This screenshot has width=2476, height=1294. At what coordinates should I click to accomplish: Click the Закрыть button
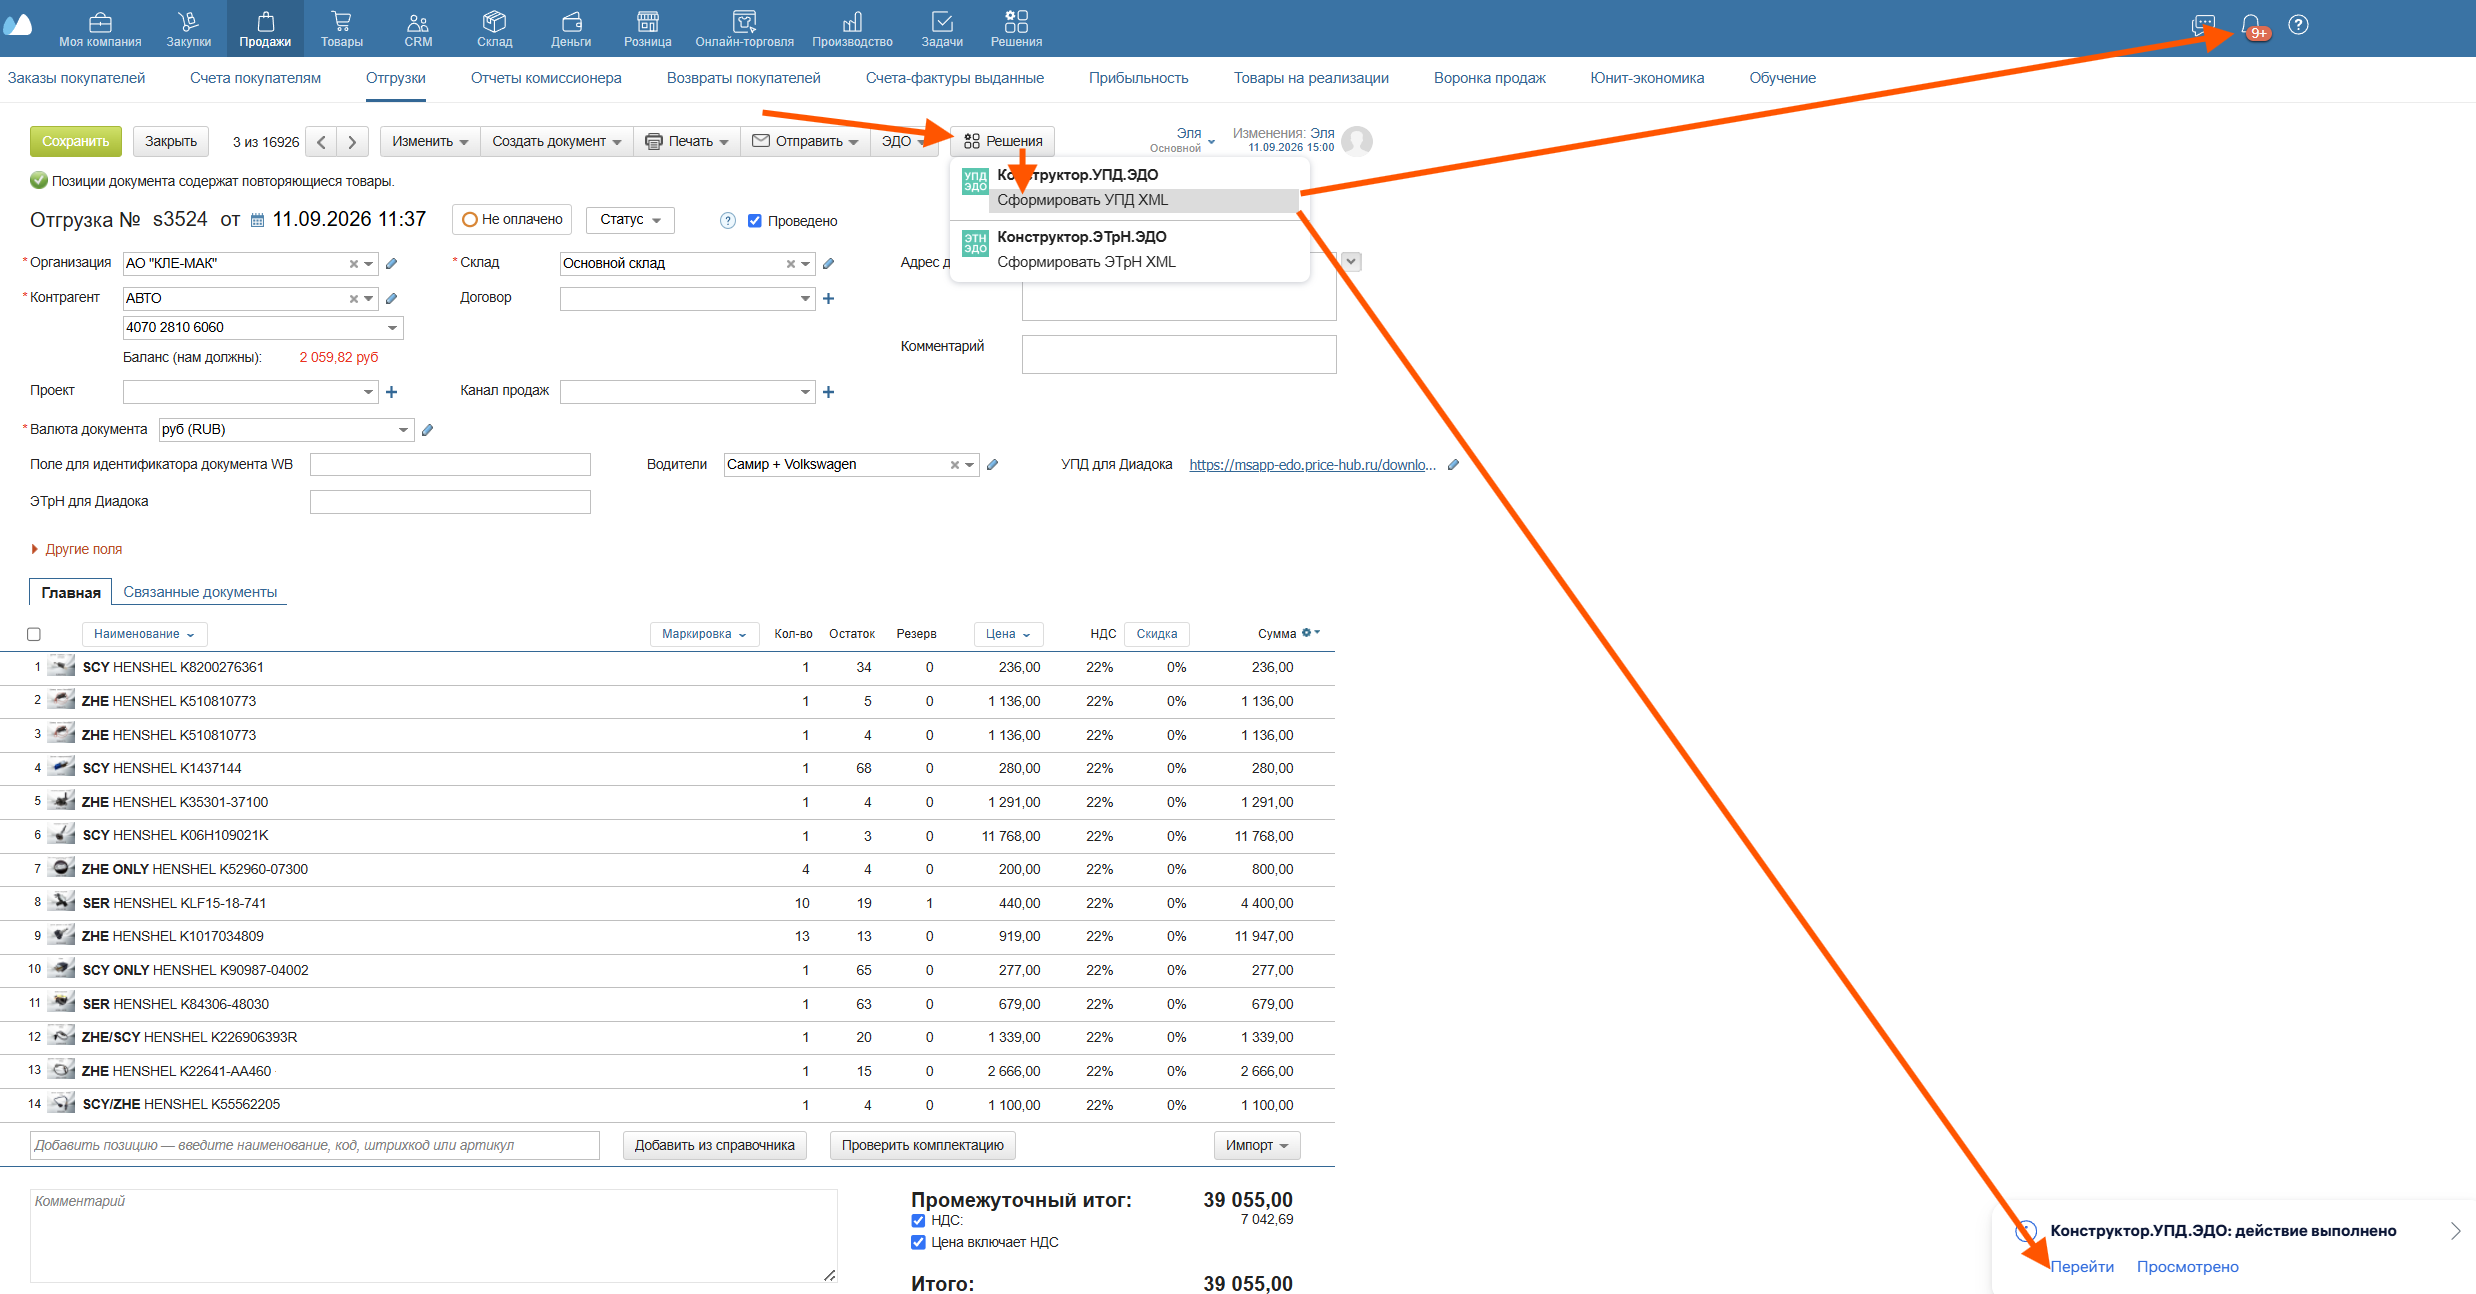tap(171, 142)
